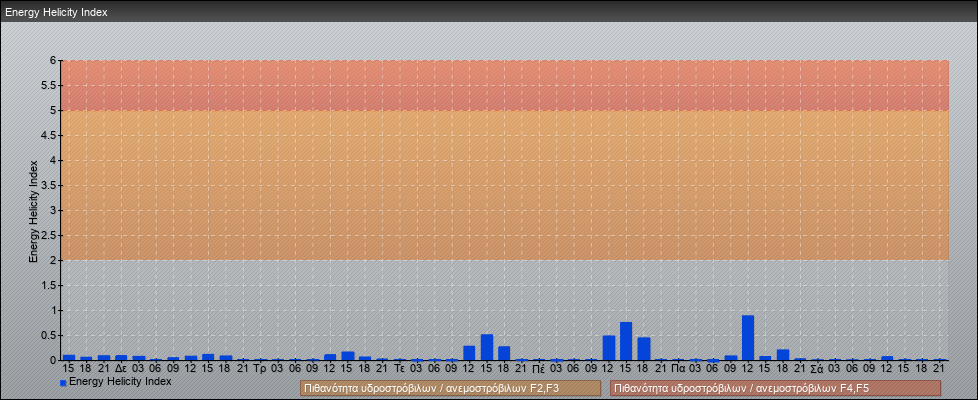Click the y-axis value 2.5
The height and width of the screenshot is (400, 978).
click(50, 235)
